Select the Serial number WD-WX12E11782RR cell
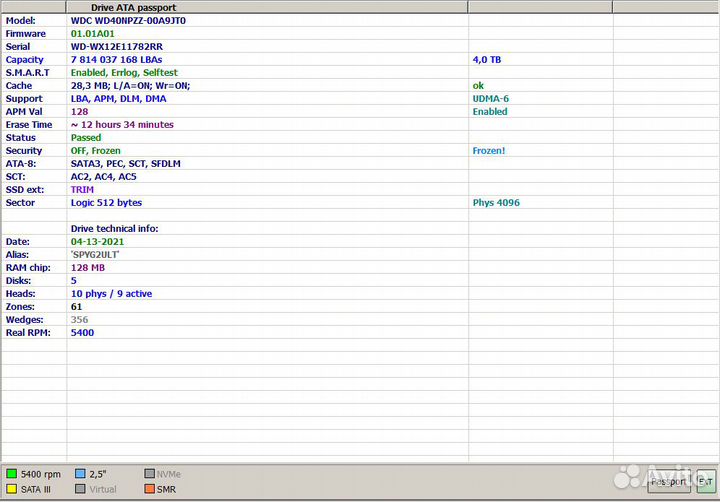The image size is (720, 502). coord(117,46)
